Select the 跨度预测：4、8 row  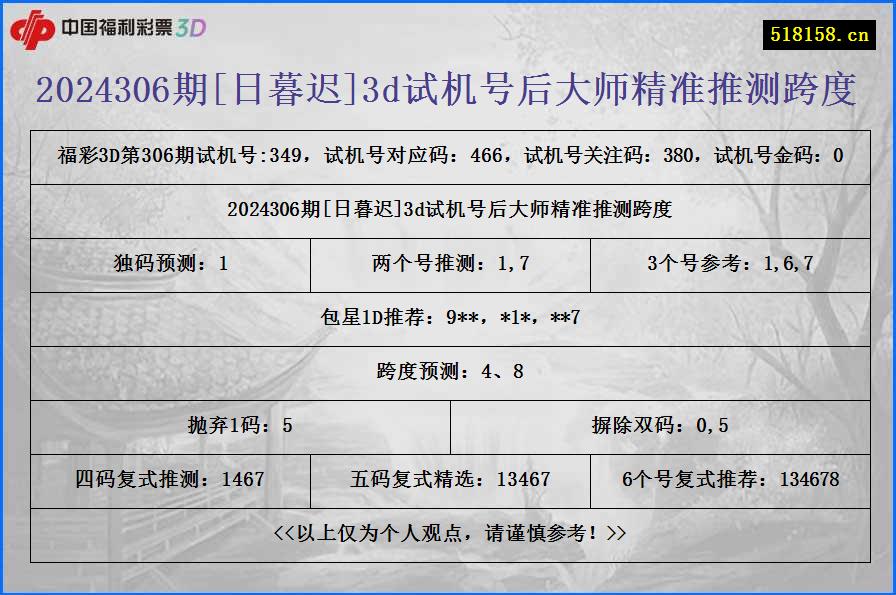[448, 373]
